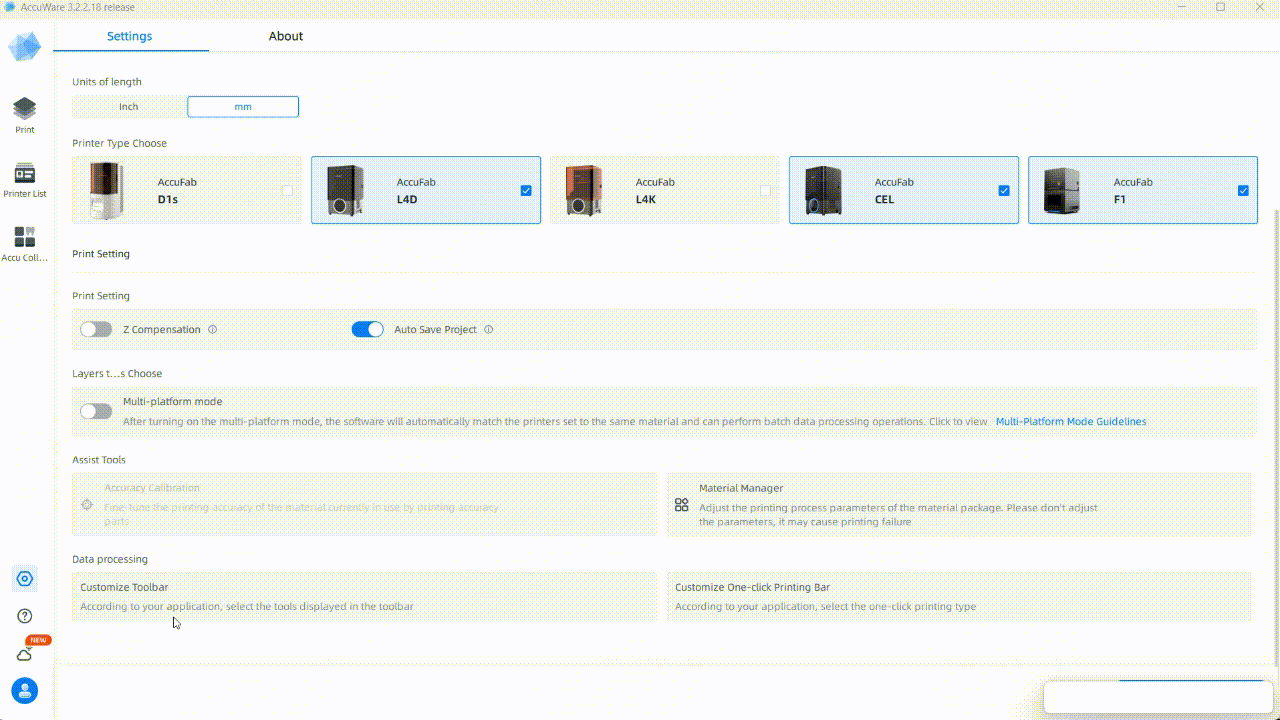Select mm as unit of length
1280x720 pixels.
pyautogui.click(x=243, y=106)
